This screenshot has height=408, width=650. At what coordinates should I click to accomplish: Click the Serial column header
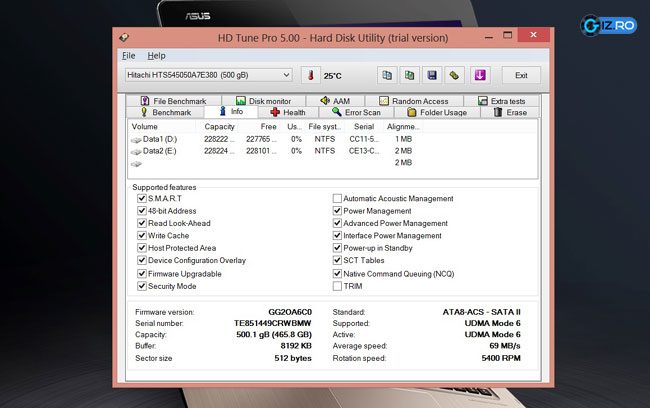(x=364, y=126)
